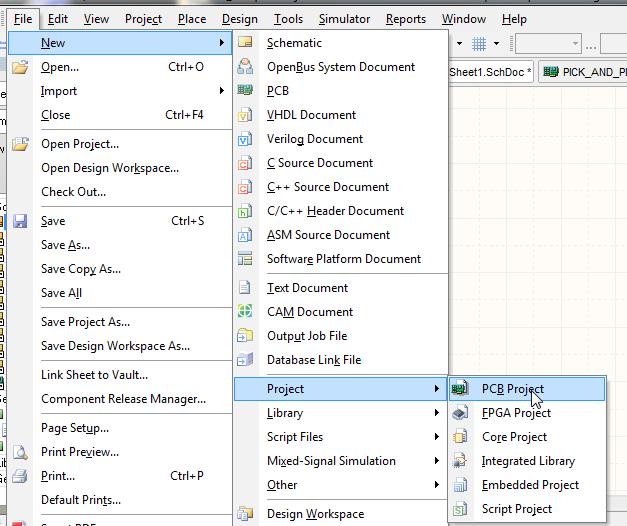
Task: Select Open Design Workspace
Action: pyautogui.click(x=120, y=168)
